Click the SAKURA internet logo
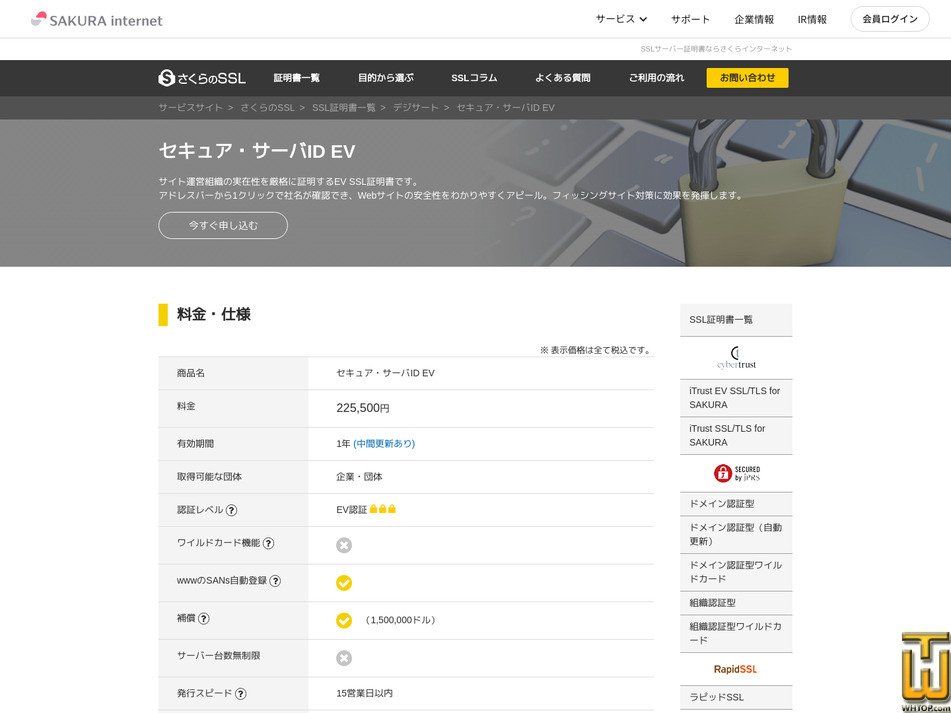951x713 pixels. [96, 19]
